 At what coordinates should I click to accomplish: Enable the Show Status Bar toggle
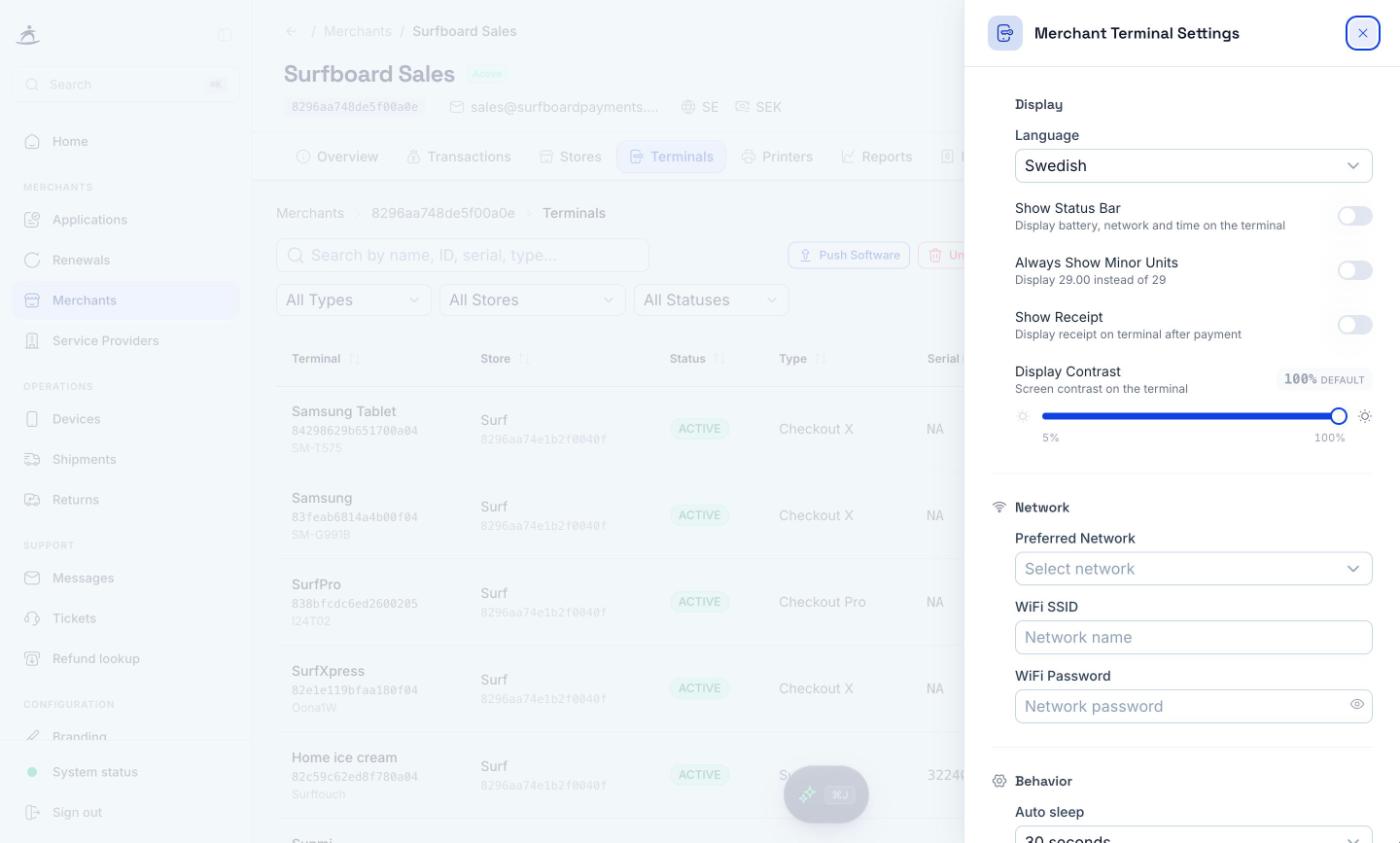click(1355, 216)
